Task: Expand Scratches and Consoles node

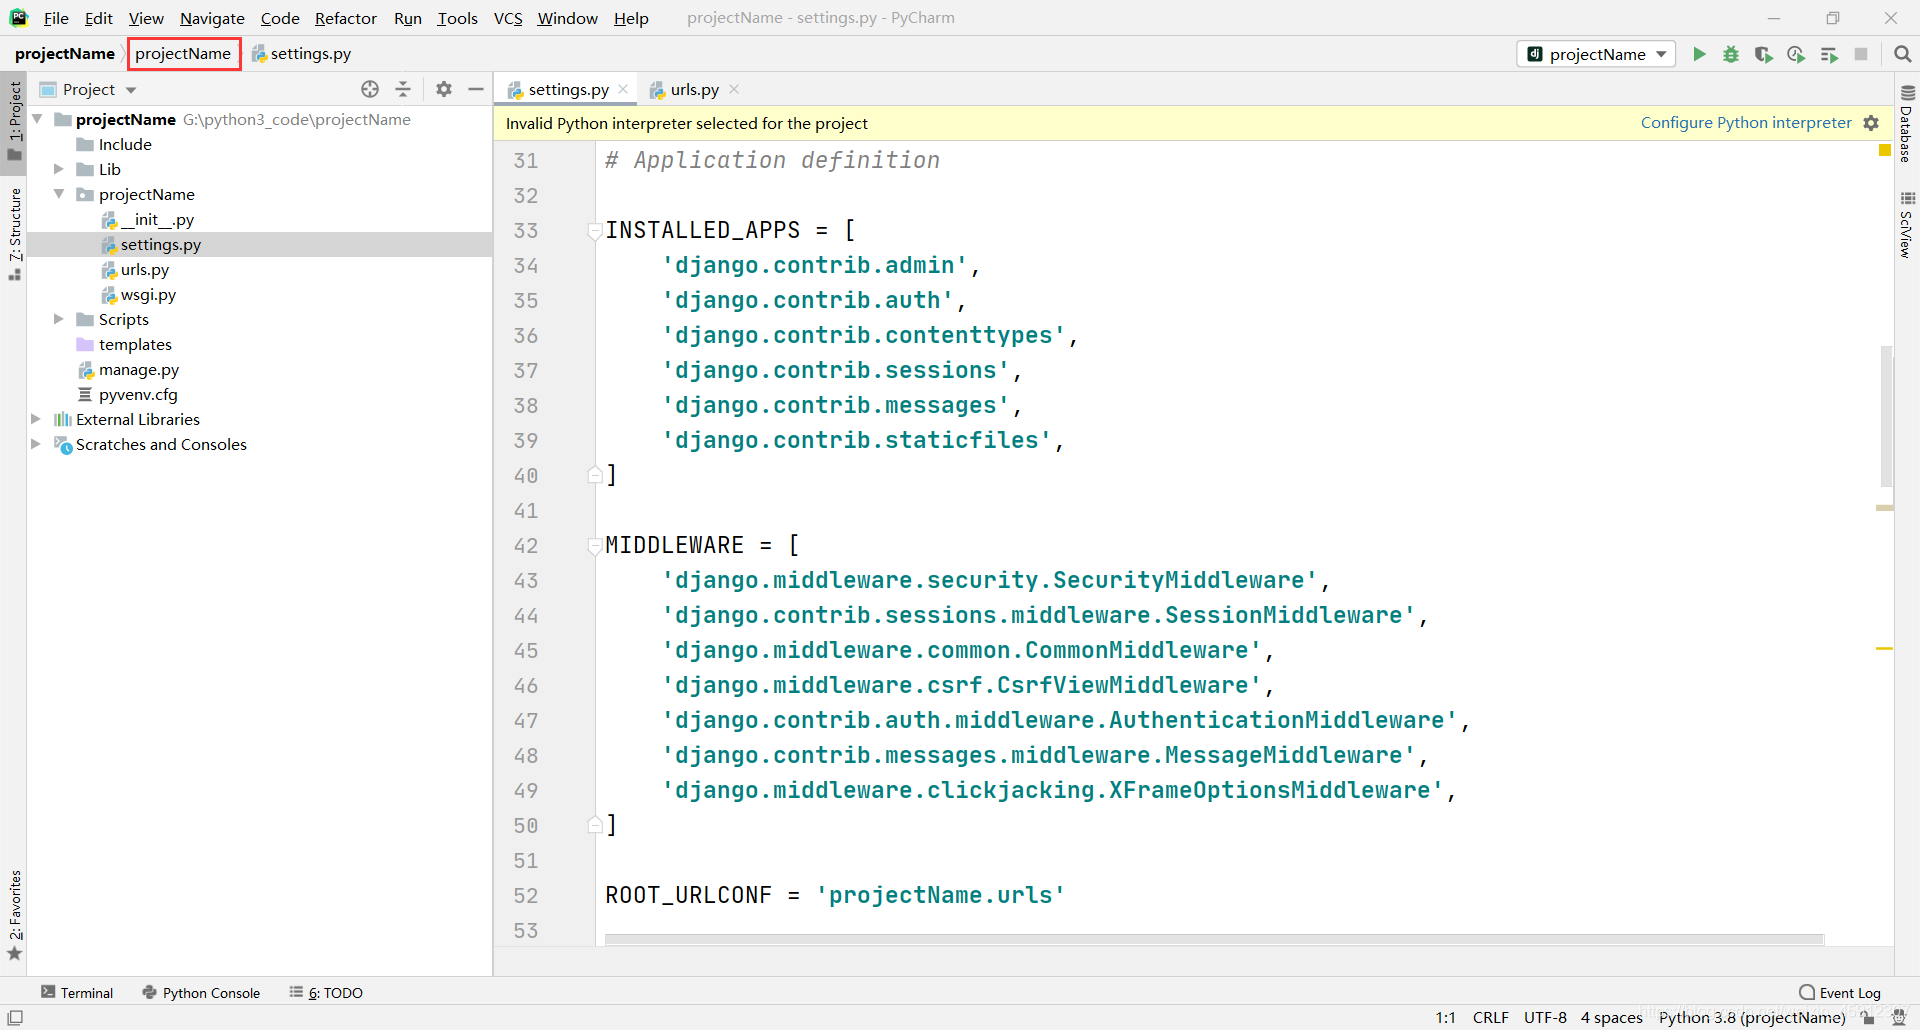Action: (x=36, y=444)
